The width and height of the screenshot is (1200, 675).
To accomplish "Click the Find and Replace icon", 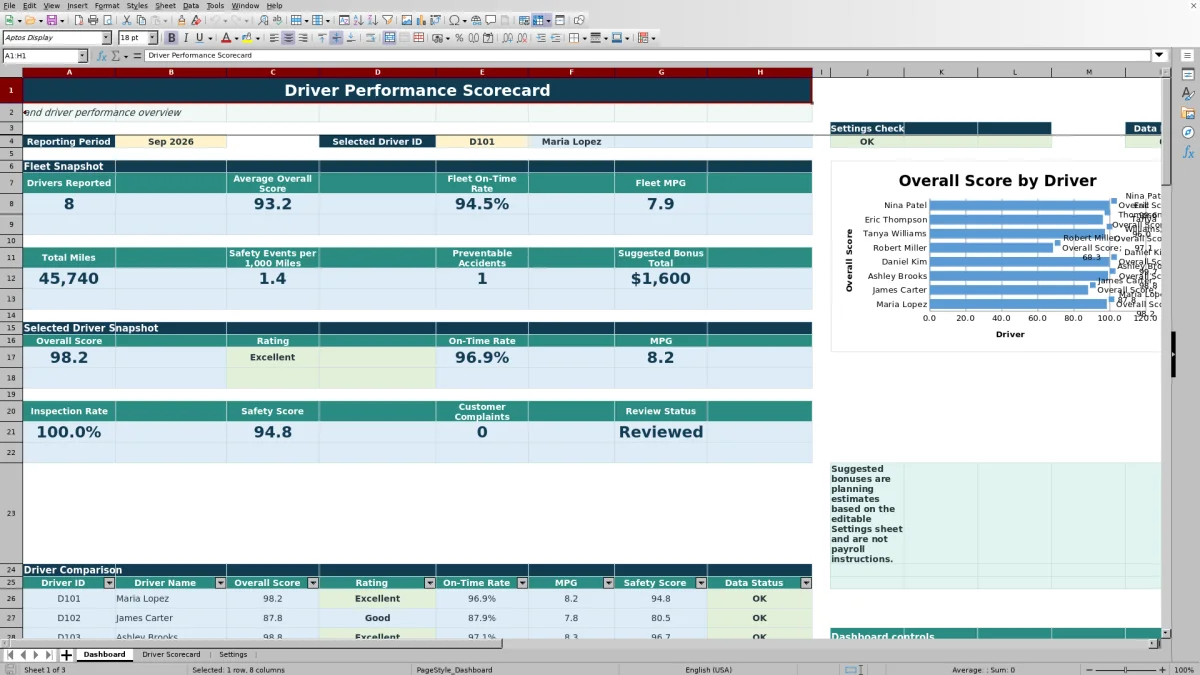I will 262,20.
